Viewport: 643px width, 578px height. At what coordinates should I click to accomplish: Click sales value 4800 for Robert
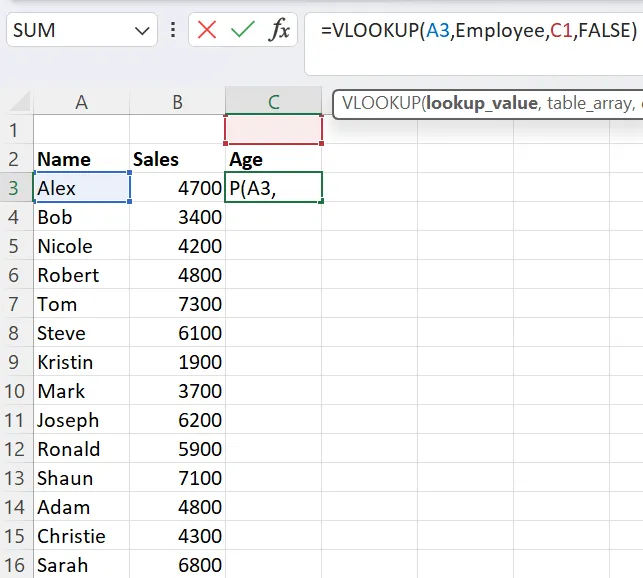click(177, 275)
